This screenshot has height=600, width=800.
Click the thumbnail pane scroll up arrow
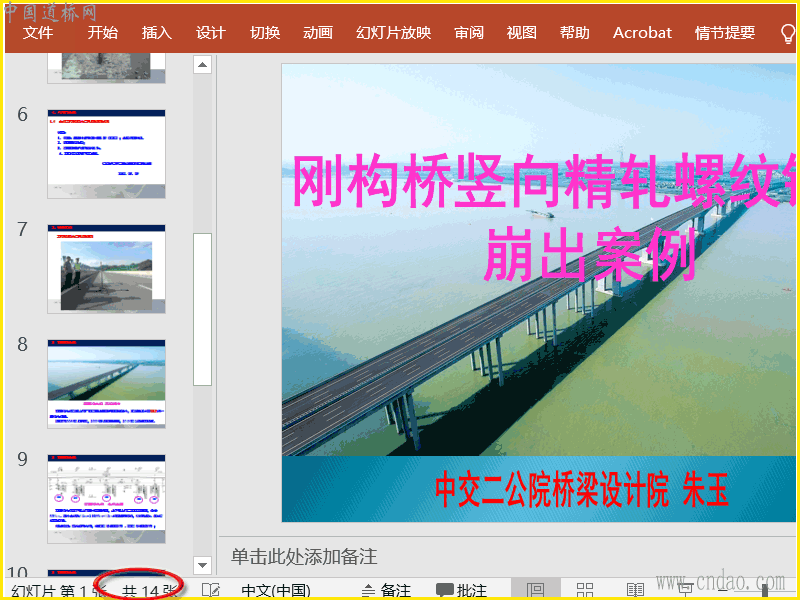click(203, 65)
